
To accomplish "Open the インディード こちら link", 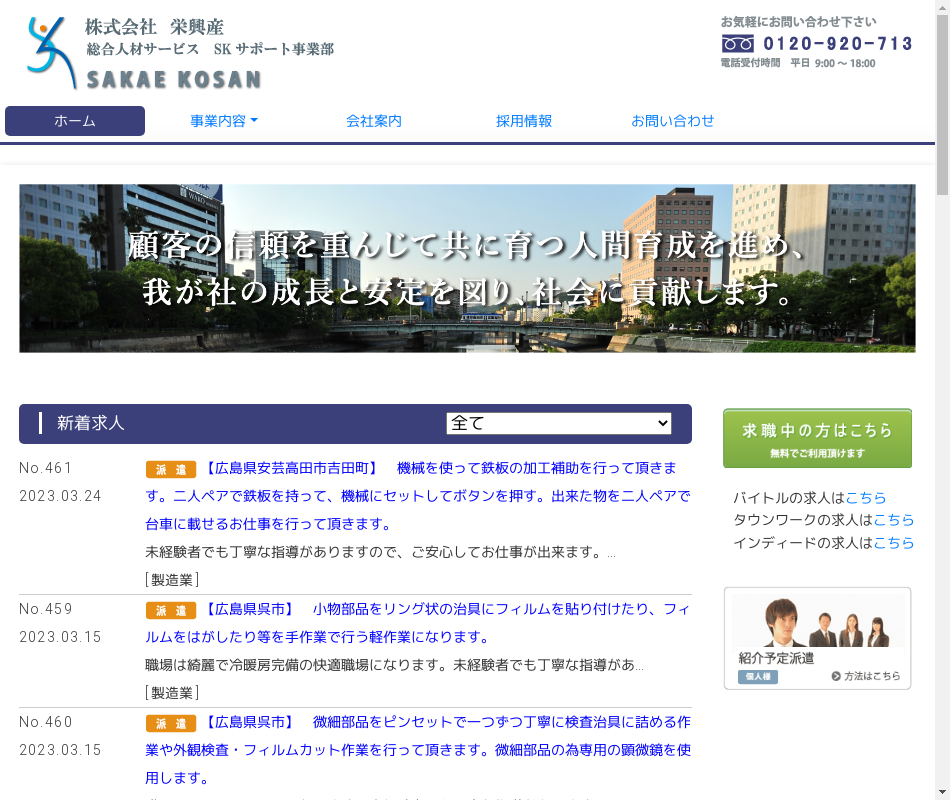I will (x=893, y=542).
